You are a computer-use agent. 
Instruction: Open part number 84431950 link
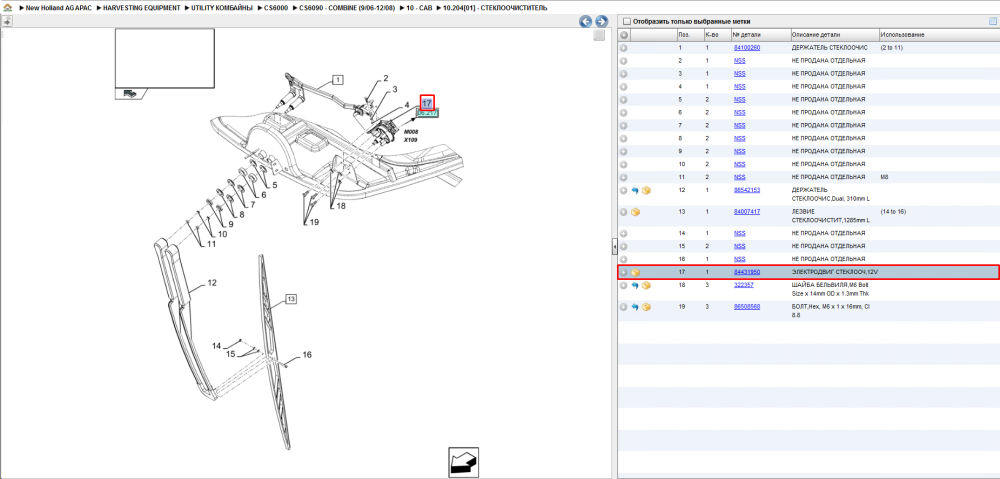pyautogui.click(x=747, y=272)
